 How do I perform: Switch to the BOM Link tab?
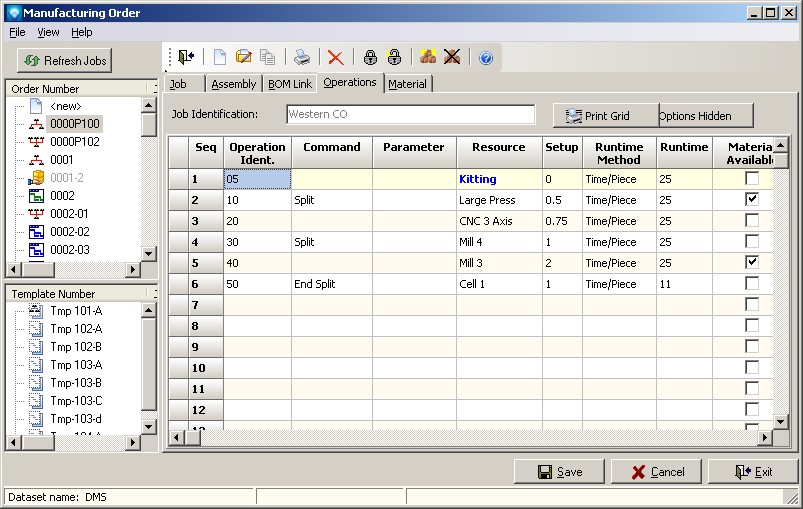pyautogui.click(x=289, y=84)
